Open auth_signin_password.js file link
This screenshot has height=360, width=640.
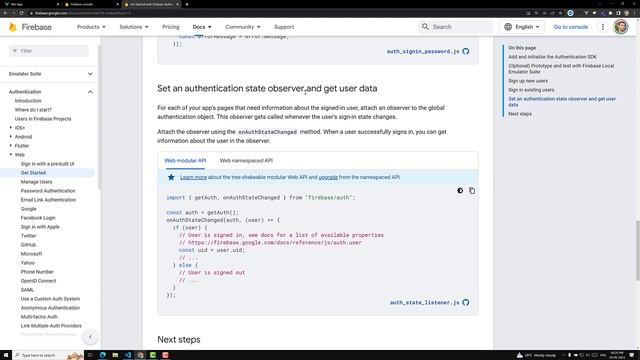coord(423,51)
